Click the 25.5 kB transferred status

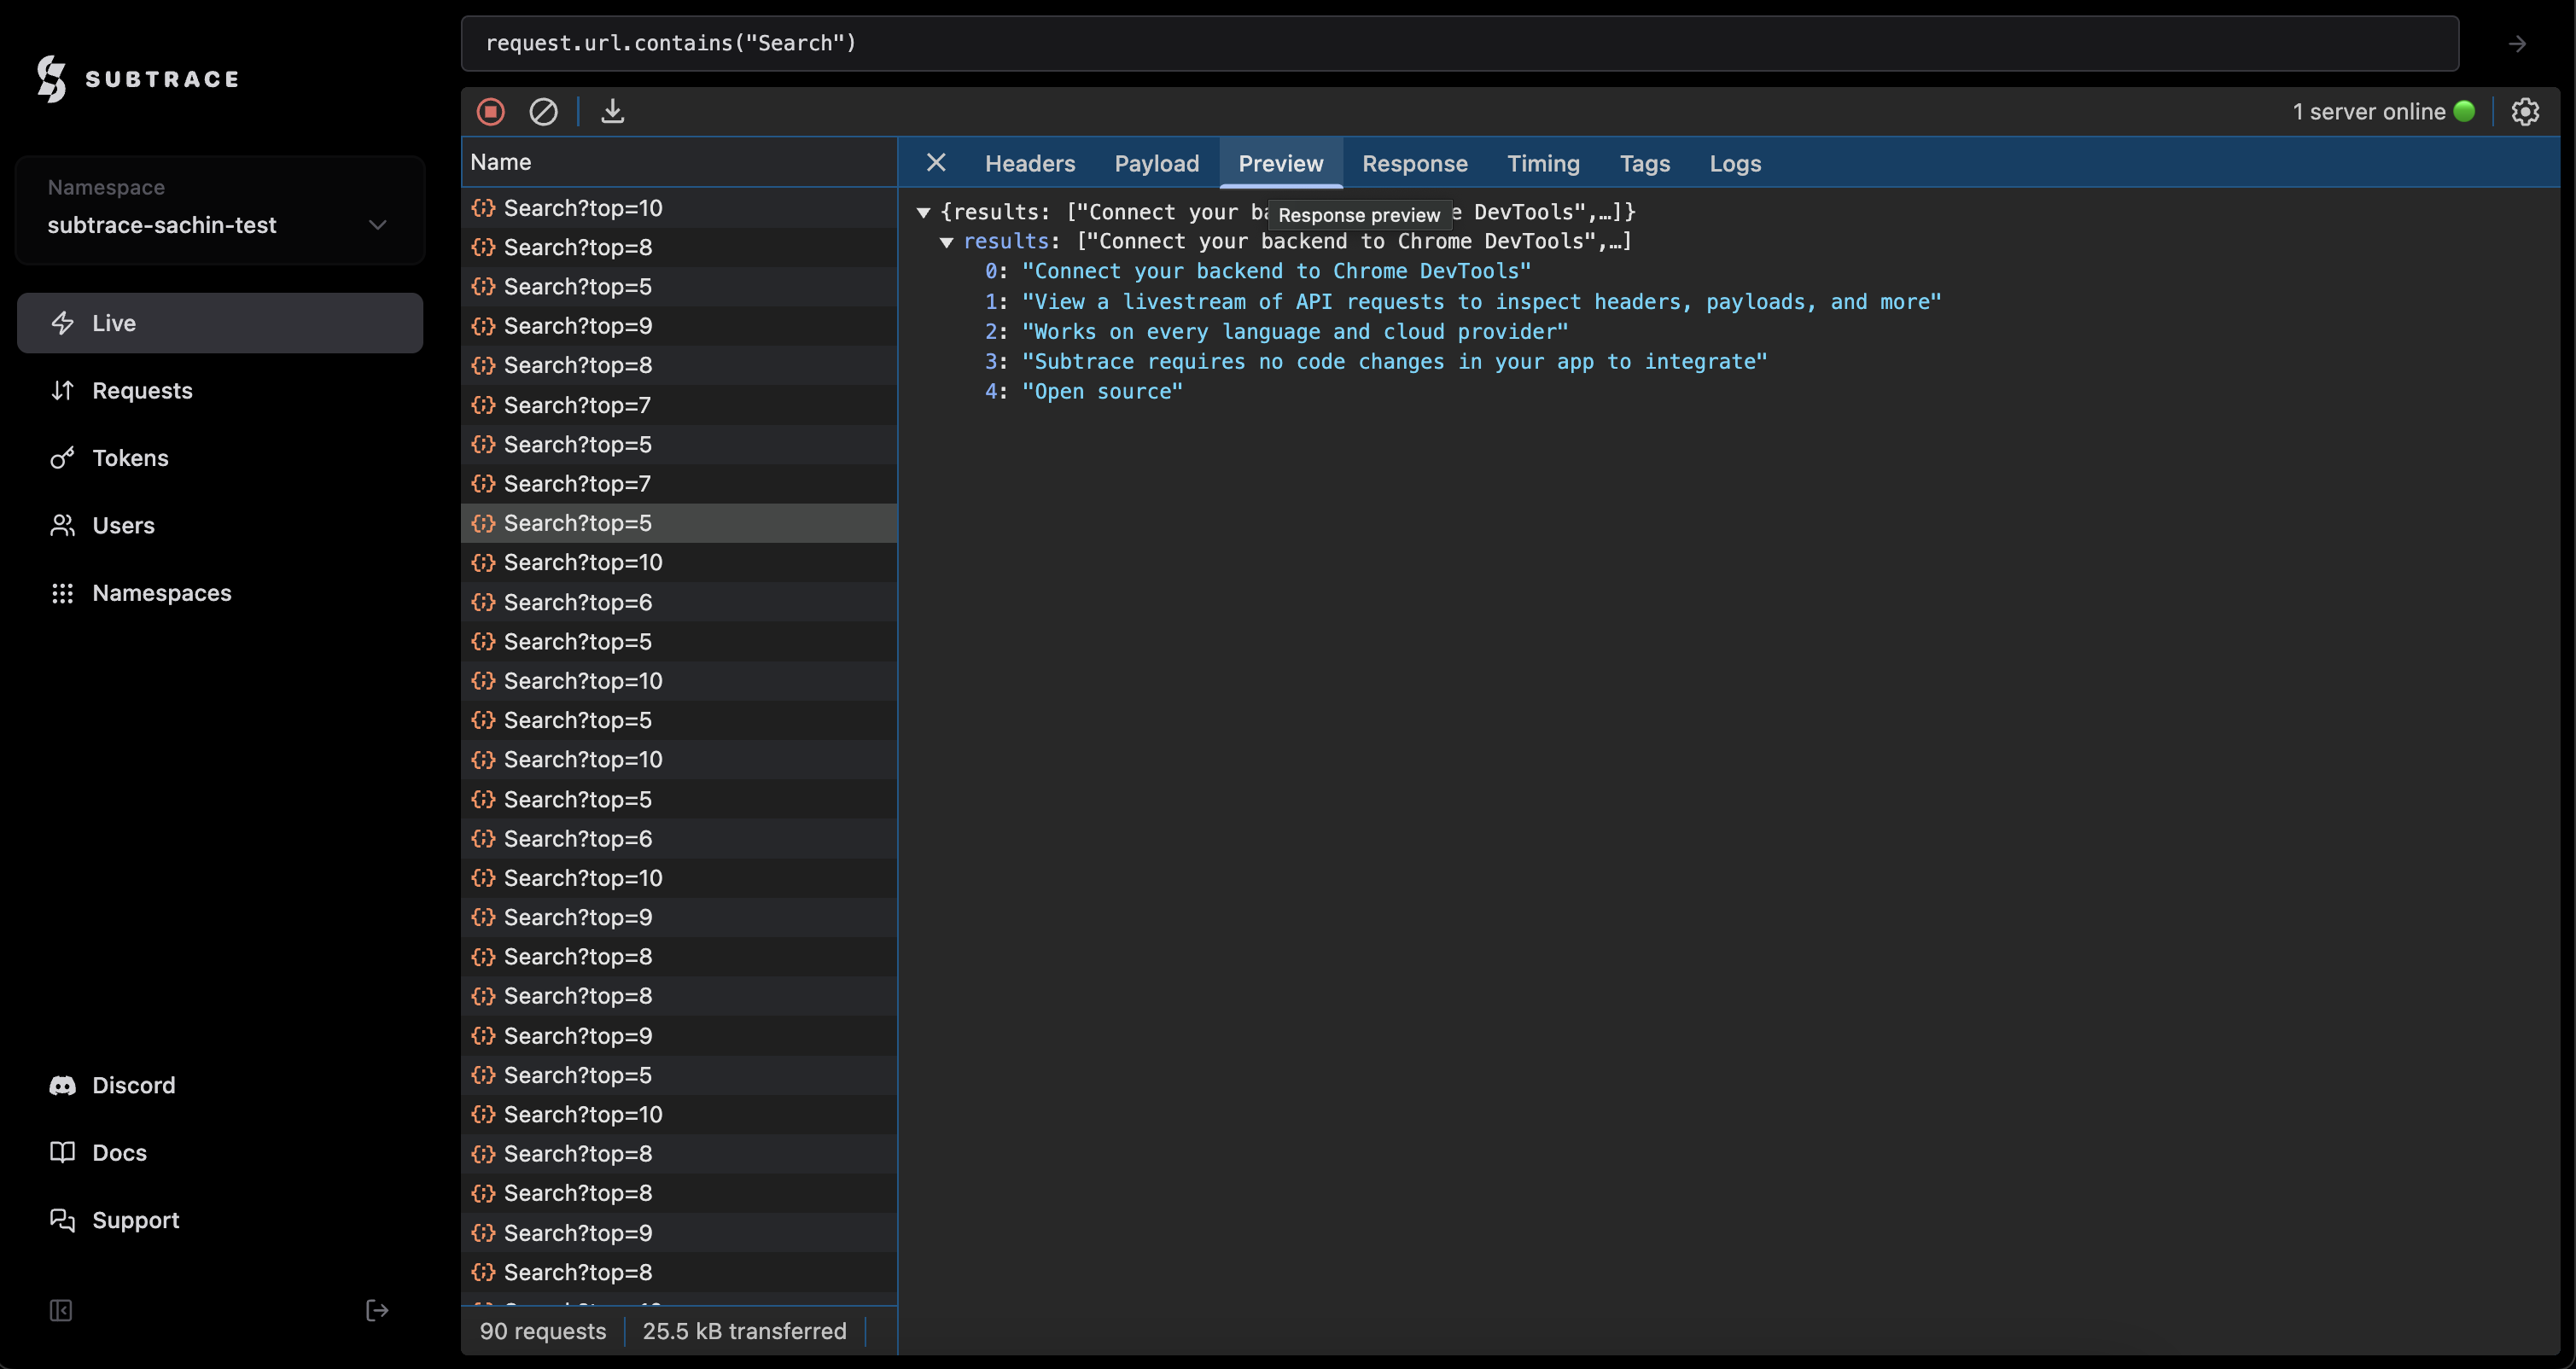744,1331
